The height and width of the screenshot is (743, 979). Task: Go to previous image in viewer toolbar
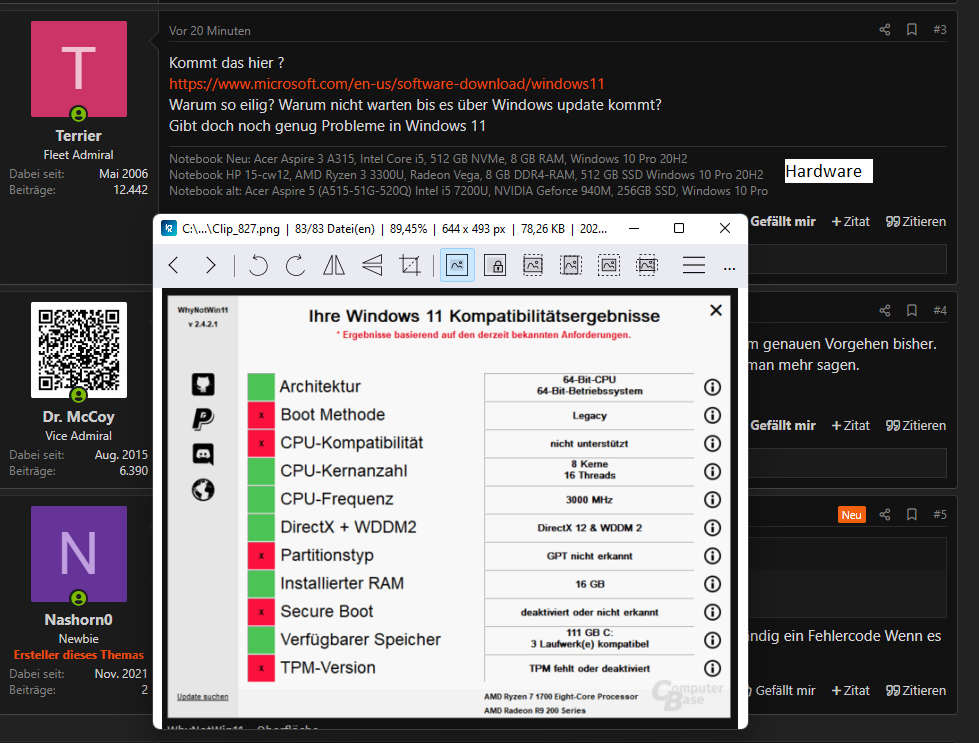174,265
